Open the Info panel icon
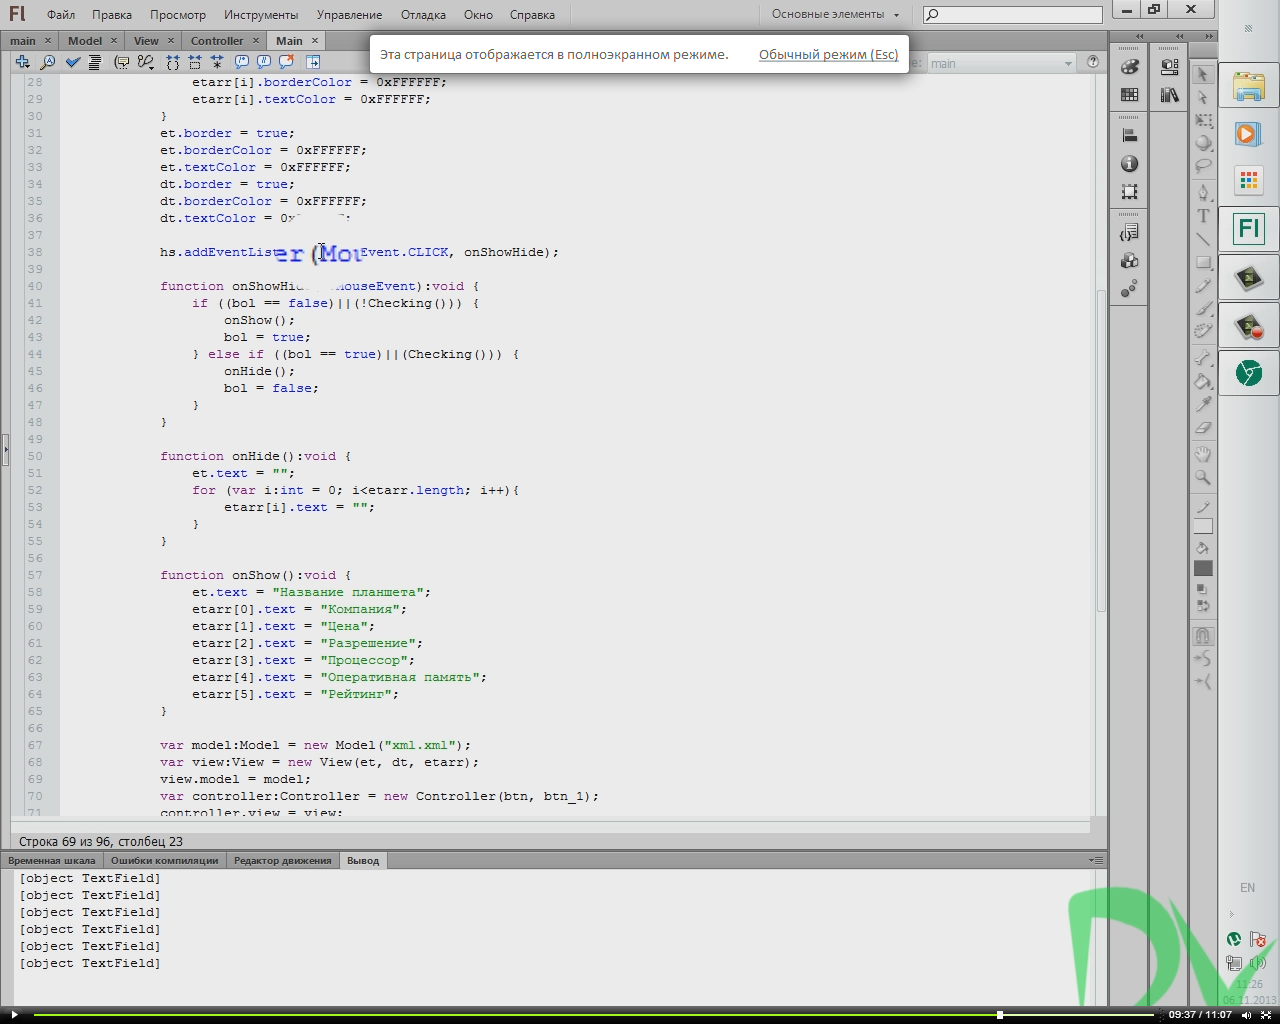Image resolution: width=1280 pixels, height=1024 pixels. tap(1130, 164)
